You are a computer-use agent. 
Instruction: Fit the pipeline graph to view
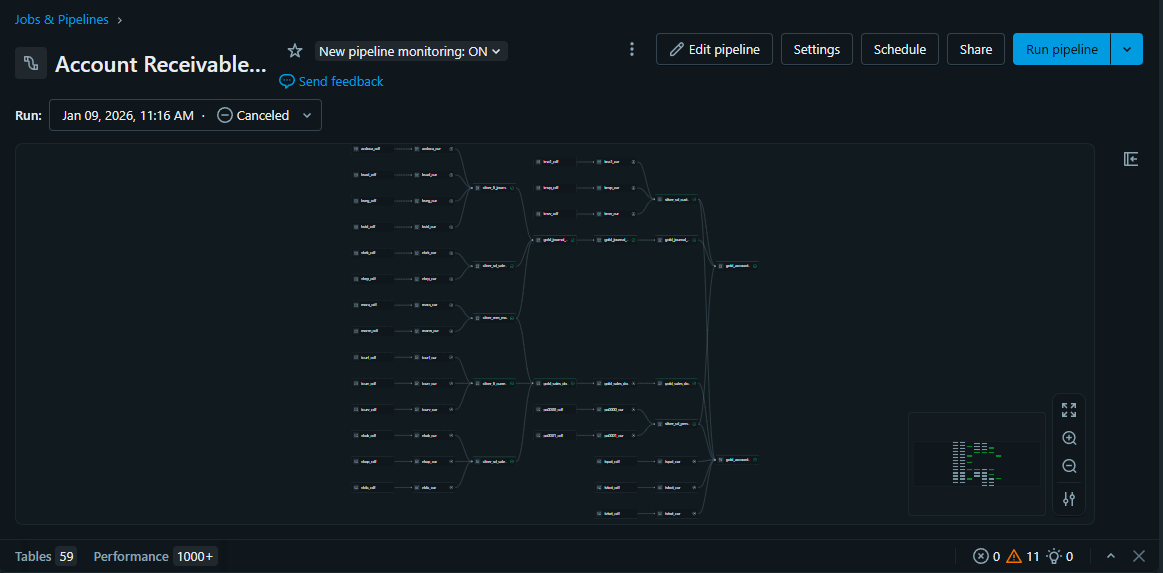tap(1069, 410)
